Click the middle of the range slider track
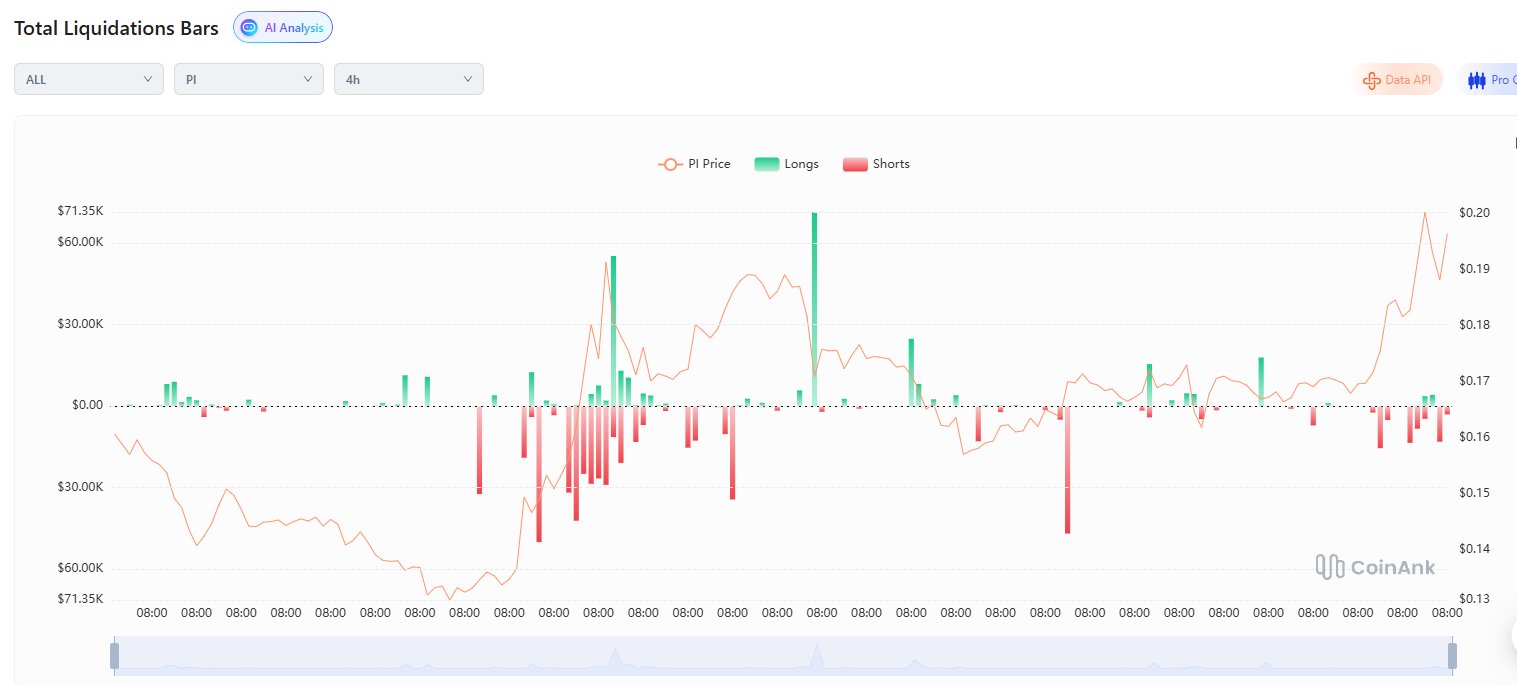The image size is (1517, 686). click(x=783, y=656)
